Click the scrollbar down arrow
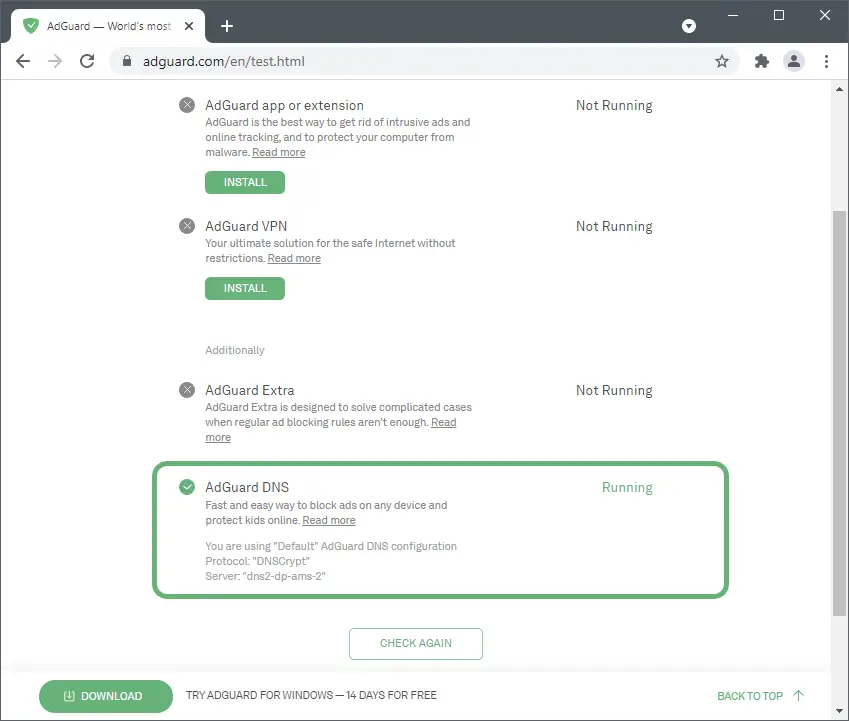This screenshot has width=849, height=721. coord(839,711)
